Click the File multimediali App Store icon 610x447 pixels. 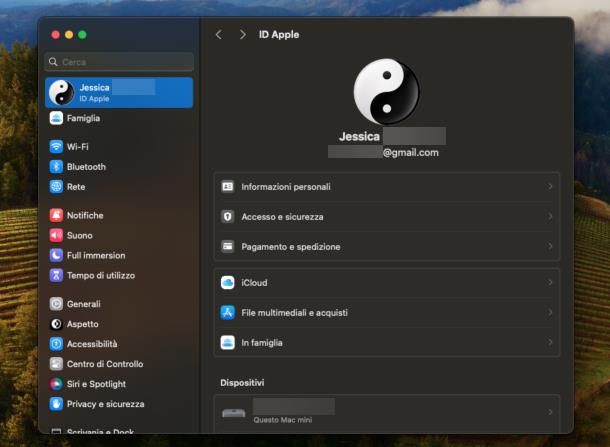tap(228, 312)
